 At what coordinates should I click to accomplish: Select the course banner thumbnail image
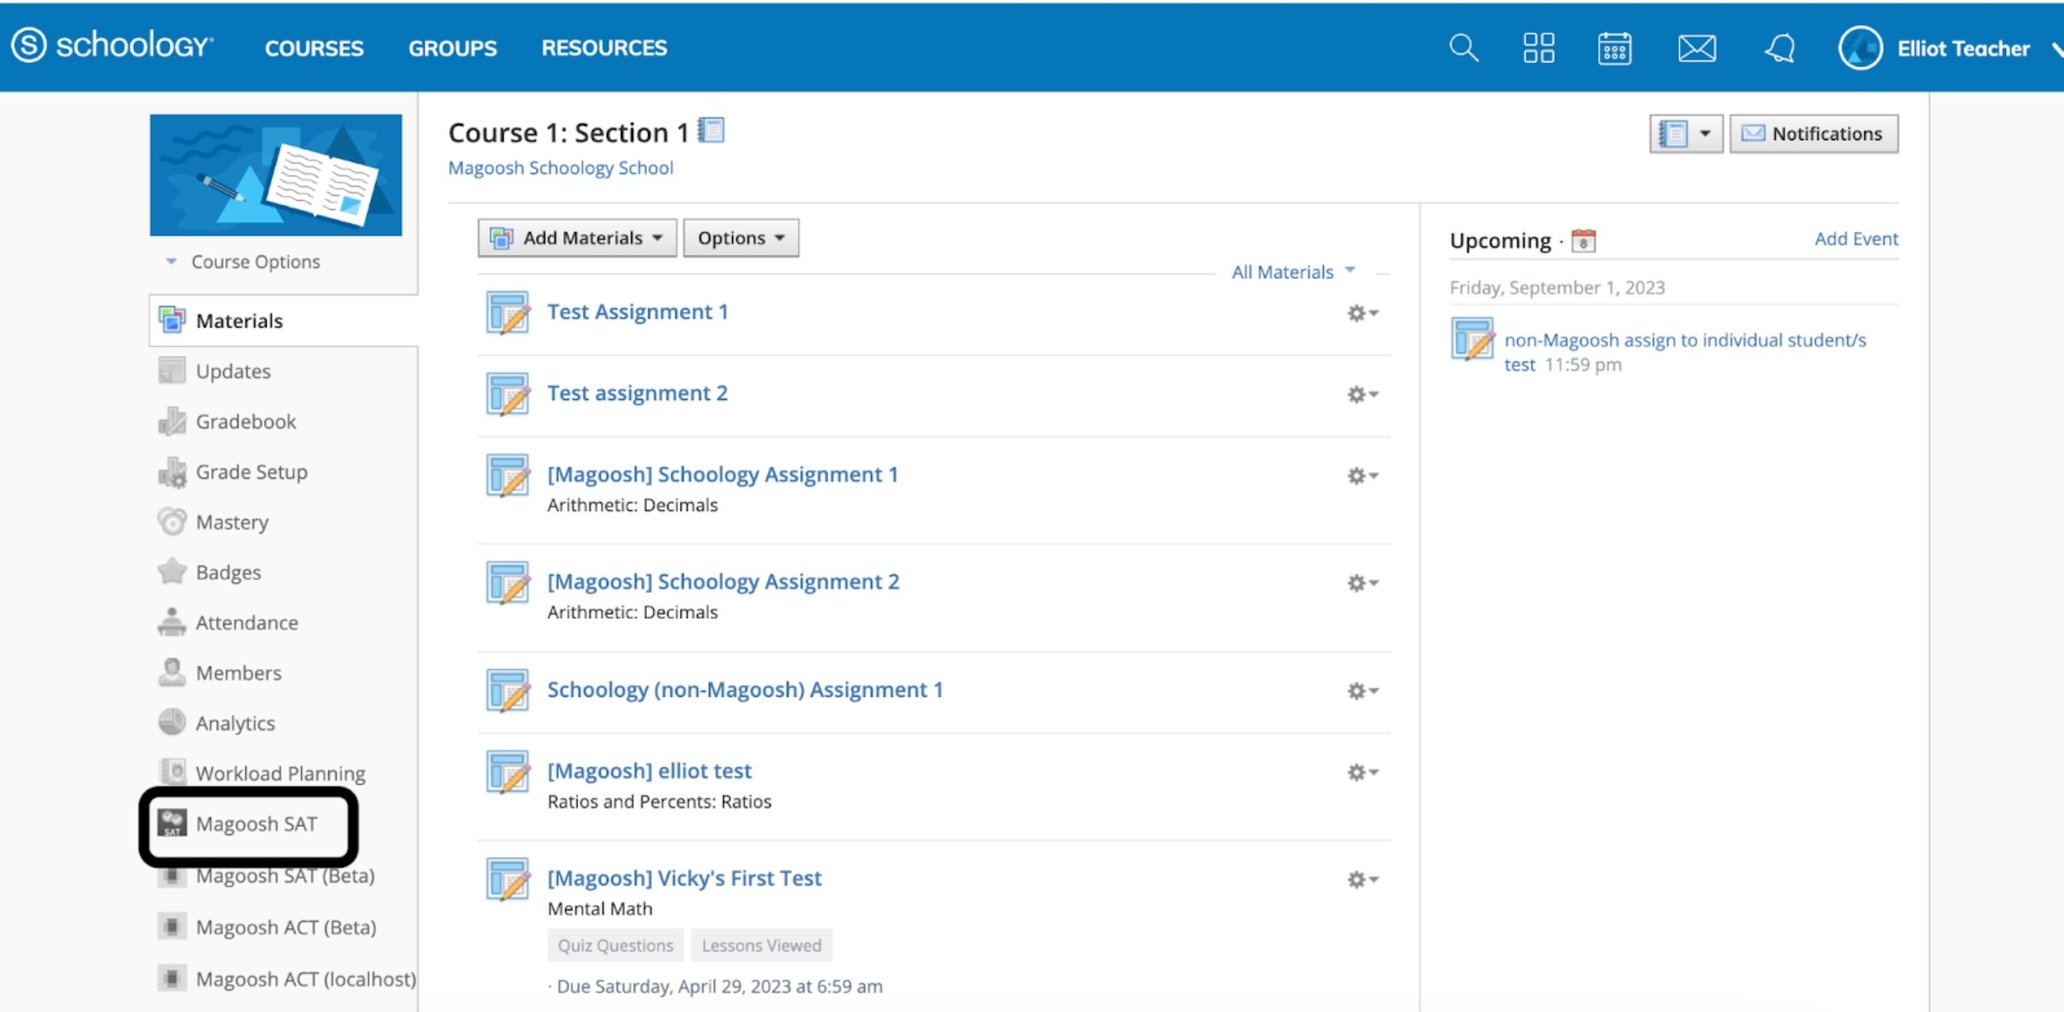[275, 173]
